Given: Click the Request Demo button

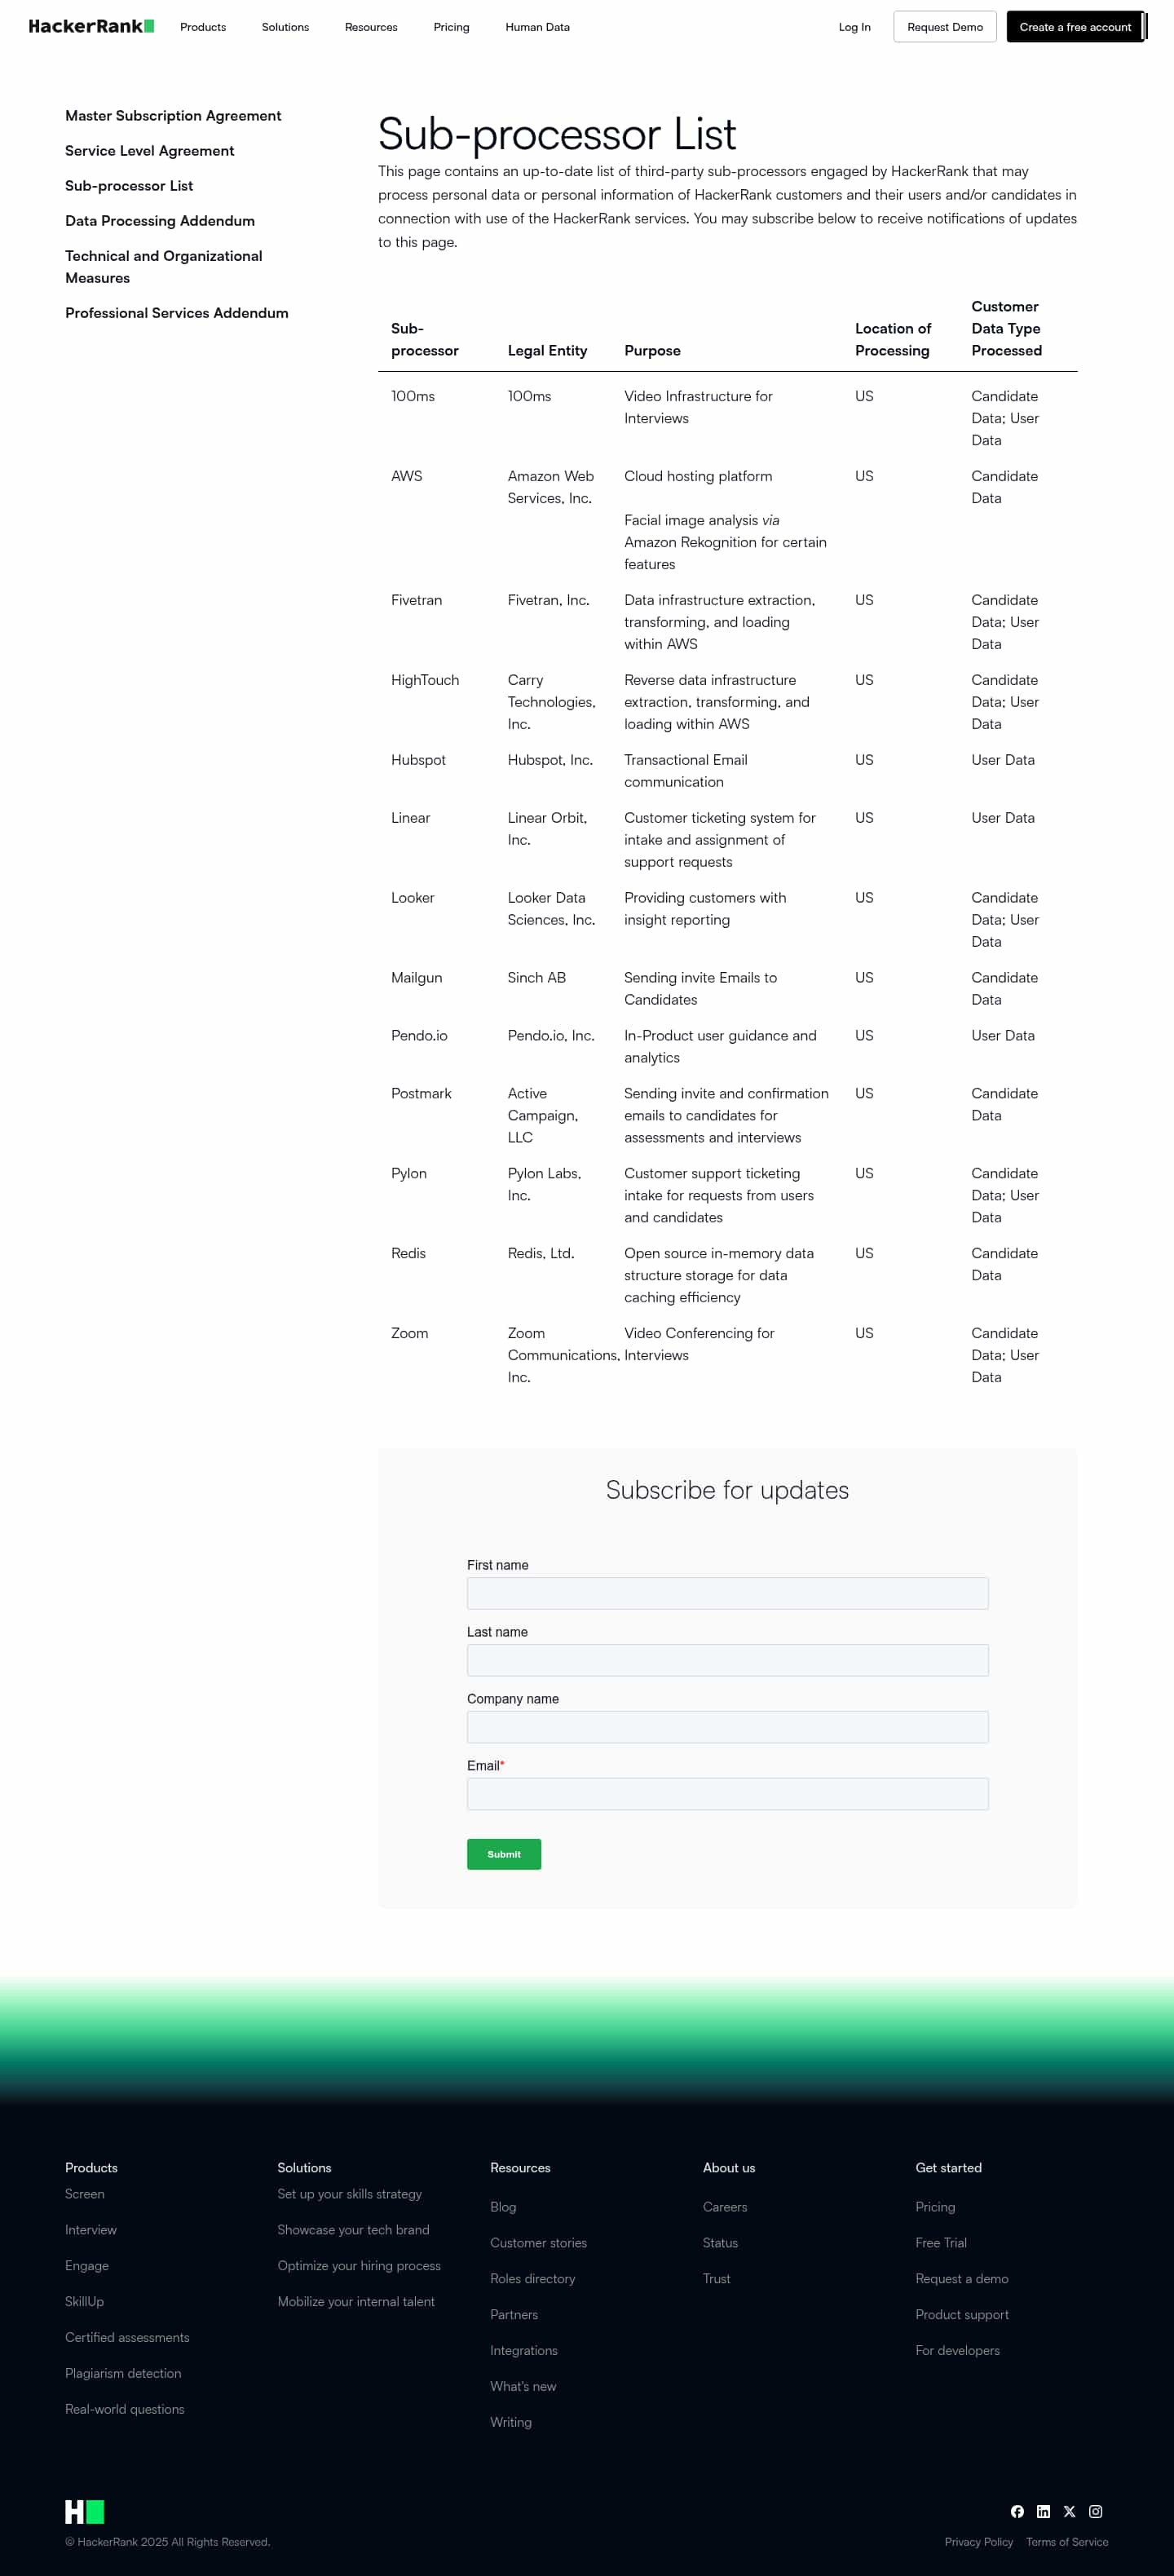Looking at the screenshot, I should coord(944,27).
